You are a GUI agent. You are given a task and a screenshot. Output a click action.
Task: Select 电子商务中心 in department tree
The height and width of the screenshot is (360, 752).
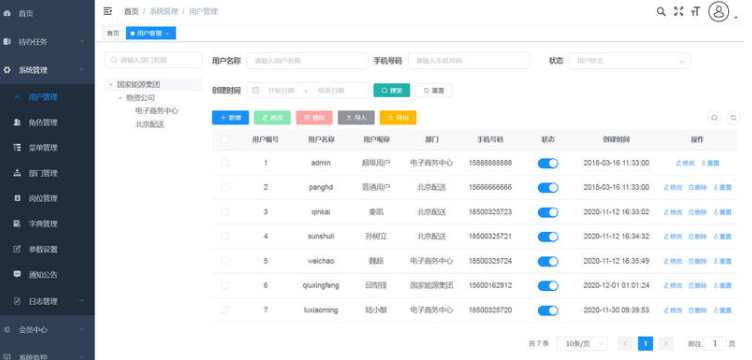(x=157, y=111)
